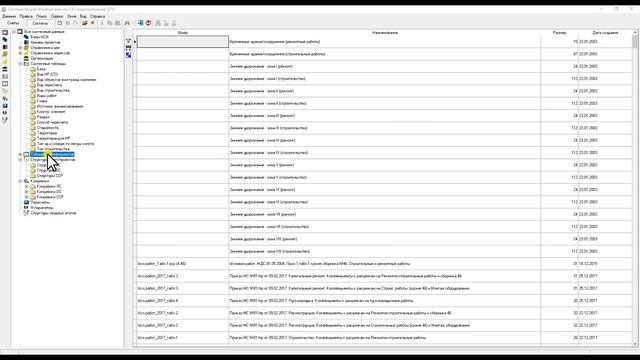
Task: Open the Справка menu
Action: coord(98,16)
